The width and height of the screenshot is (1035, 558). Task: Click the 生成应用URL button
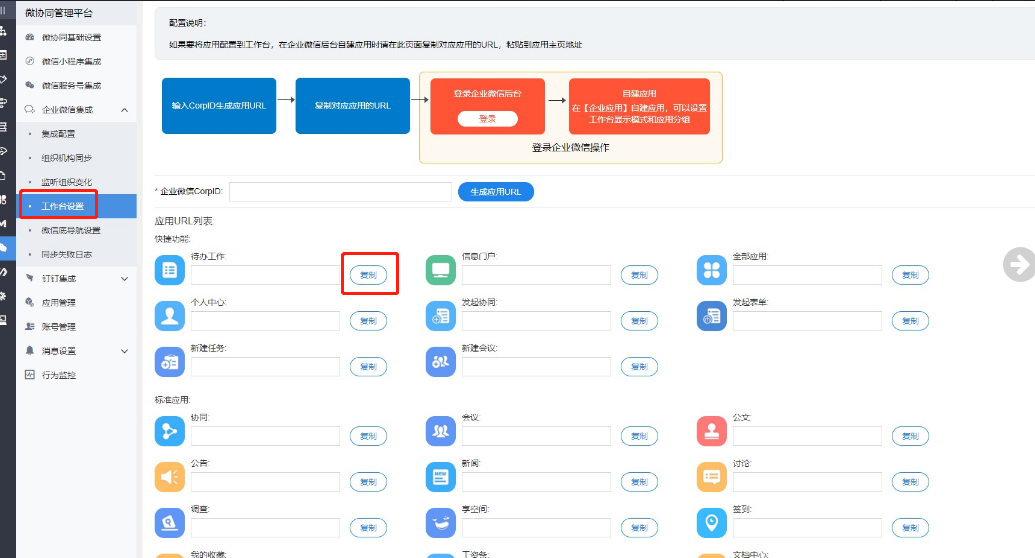[495, 191]
